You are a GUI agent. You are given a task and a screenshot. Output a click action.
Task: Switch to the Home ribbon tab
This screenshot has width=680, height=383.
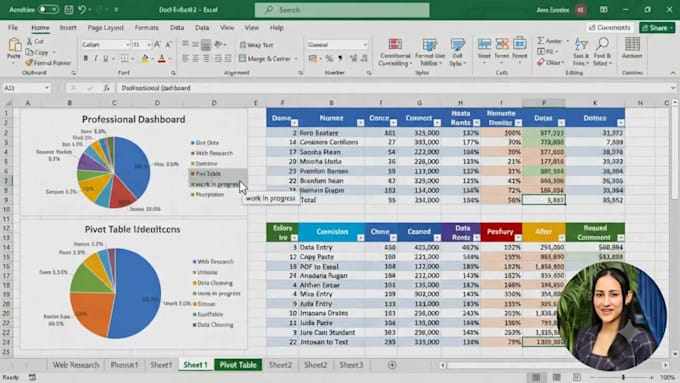coord(40,28)
